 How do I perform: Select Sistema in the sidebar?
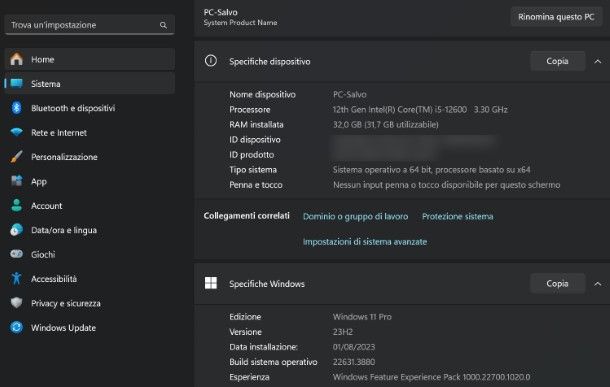pyautogui.click(x=89, y=84)
